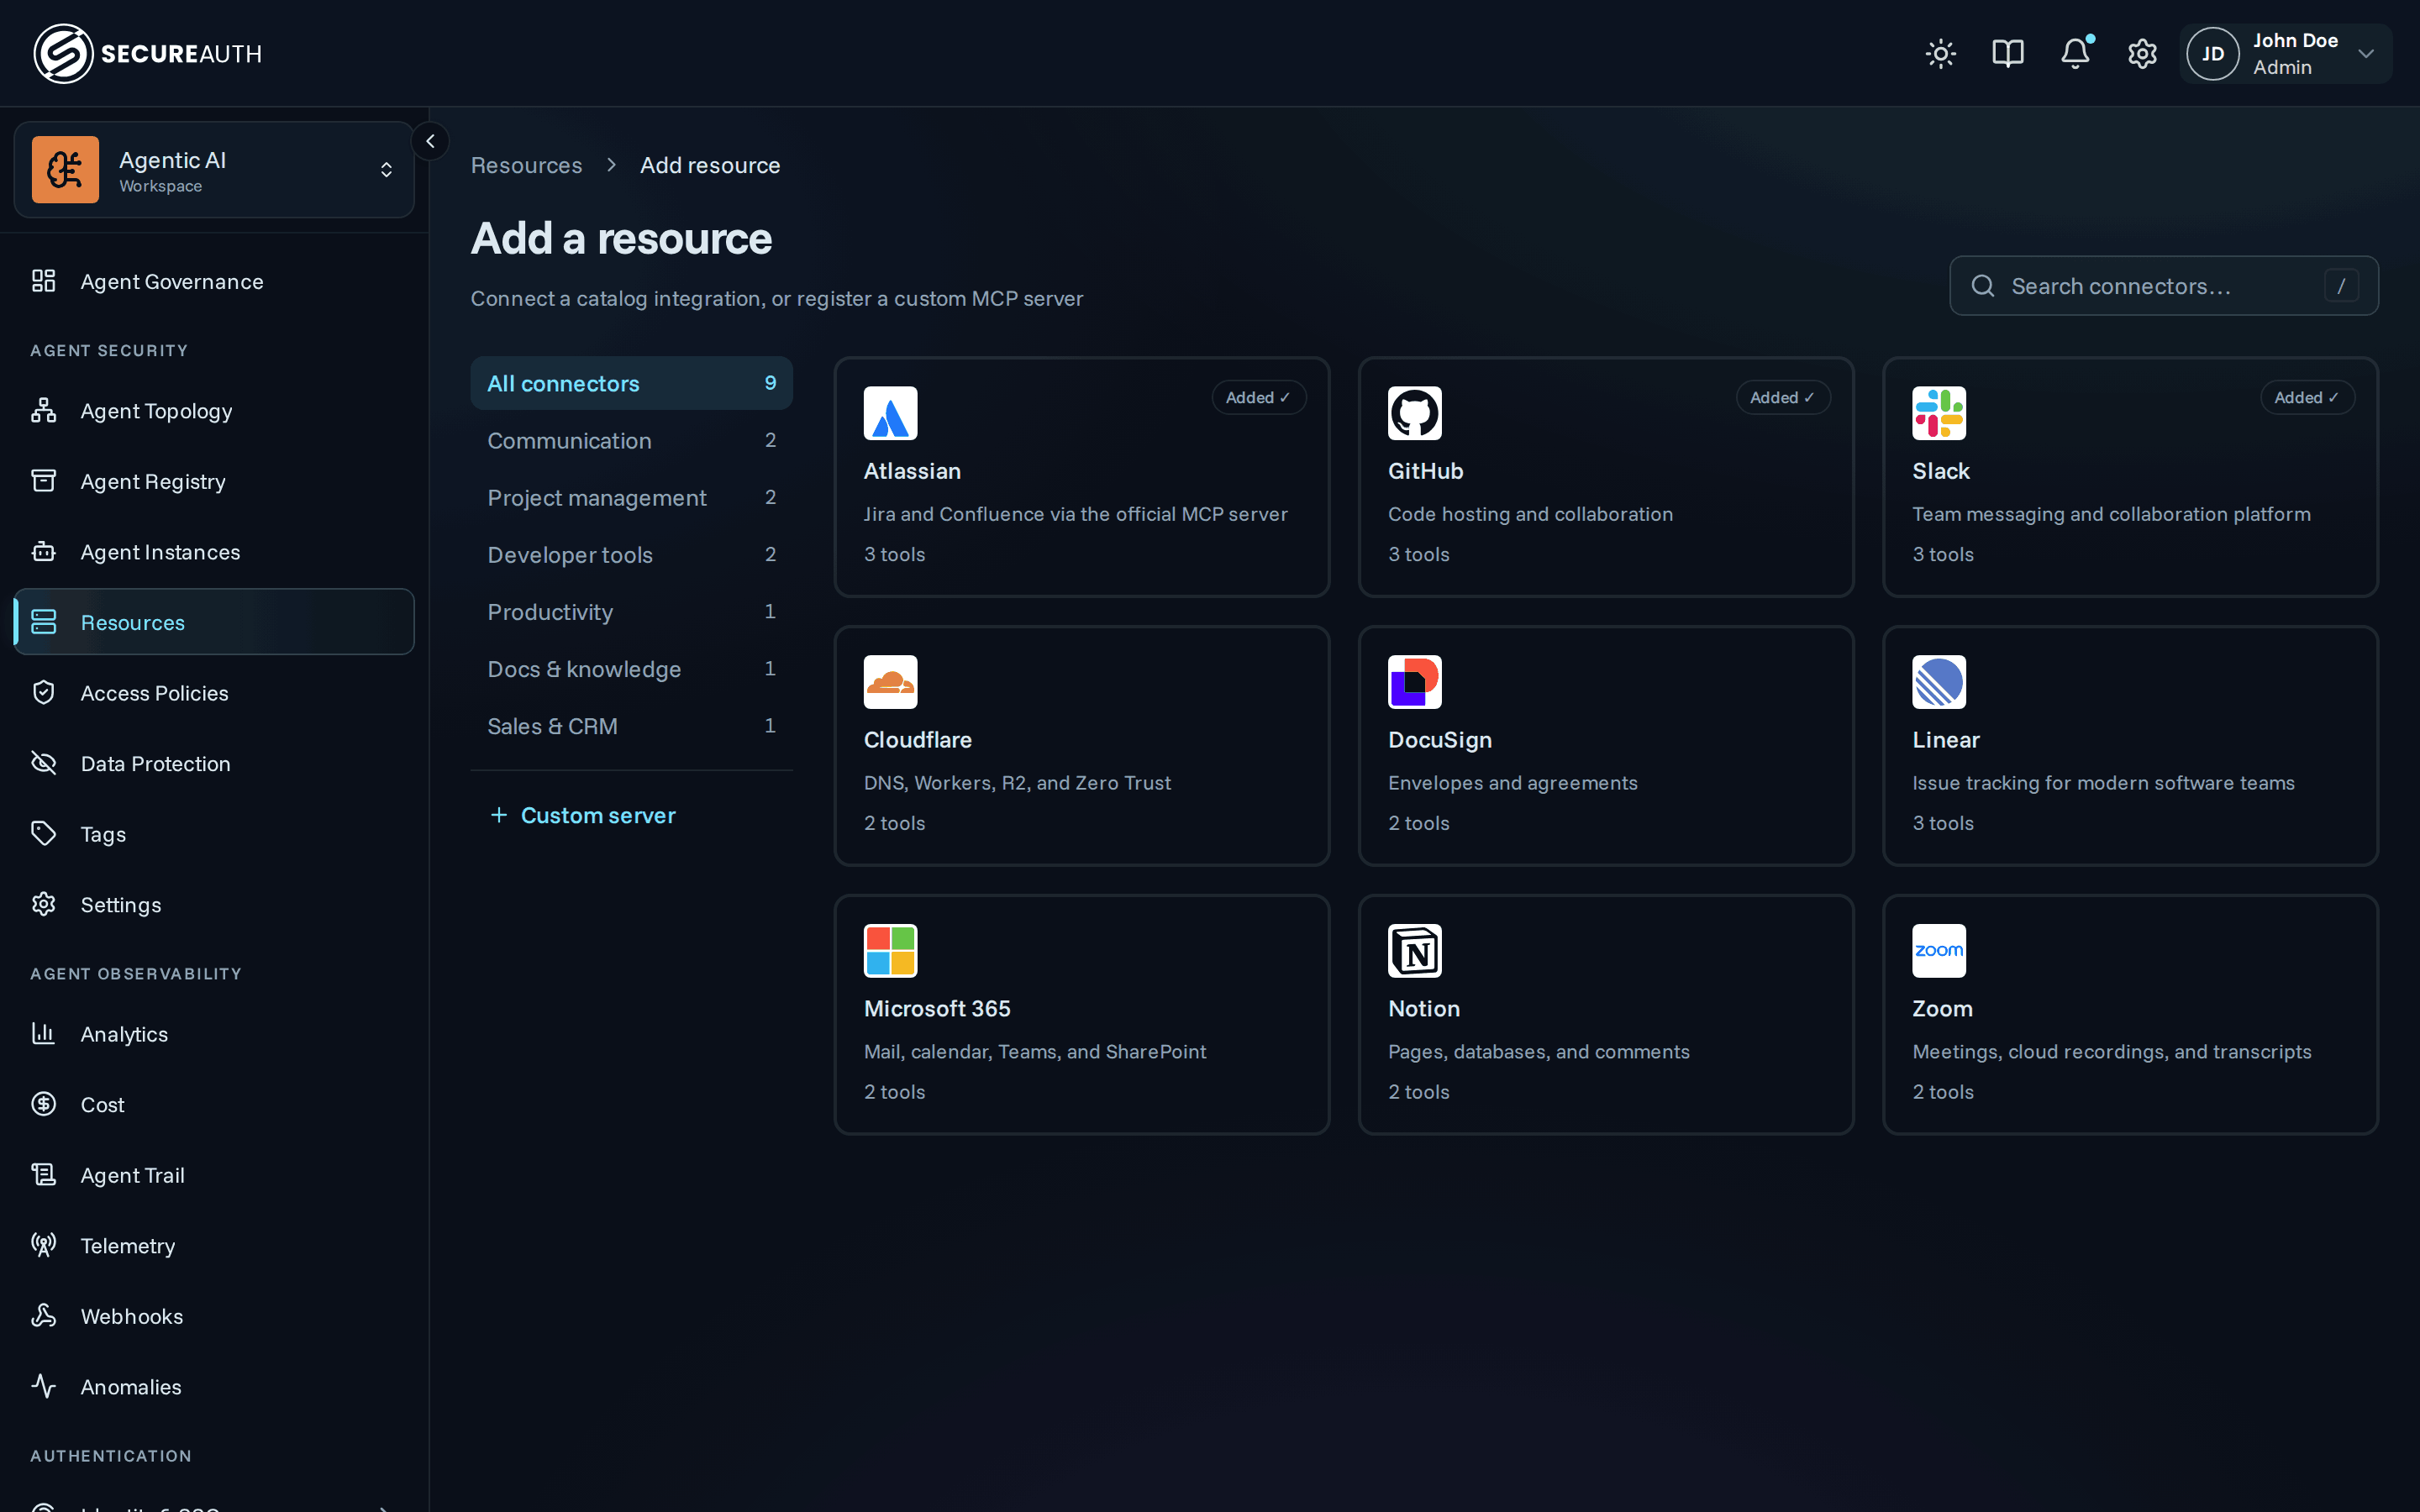The height and width of the screenshot is (1512, 2420).
Task: Open Tags page
Action: (214, 834)
